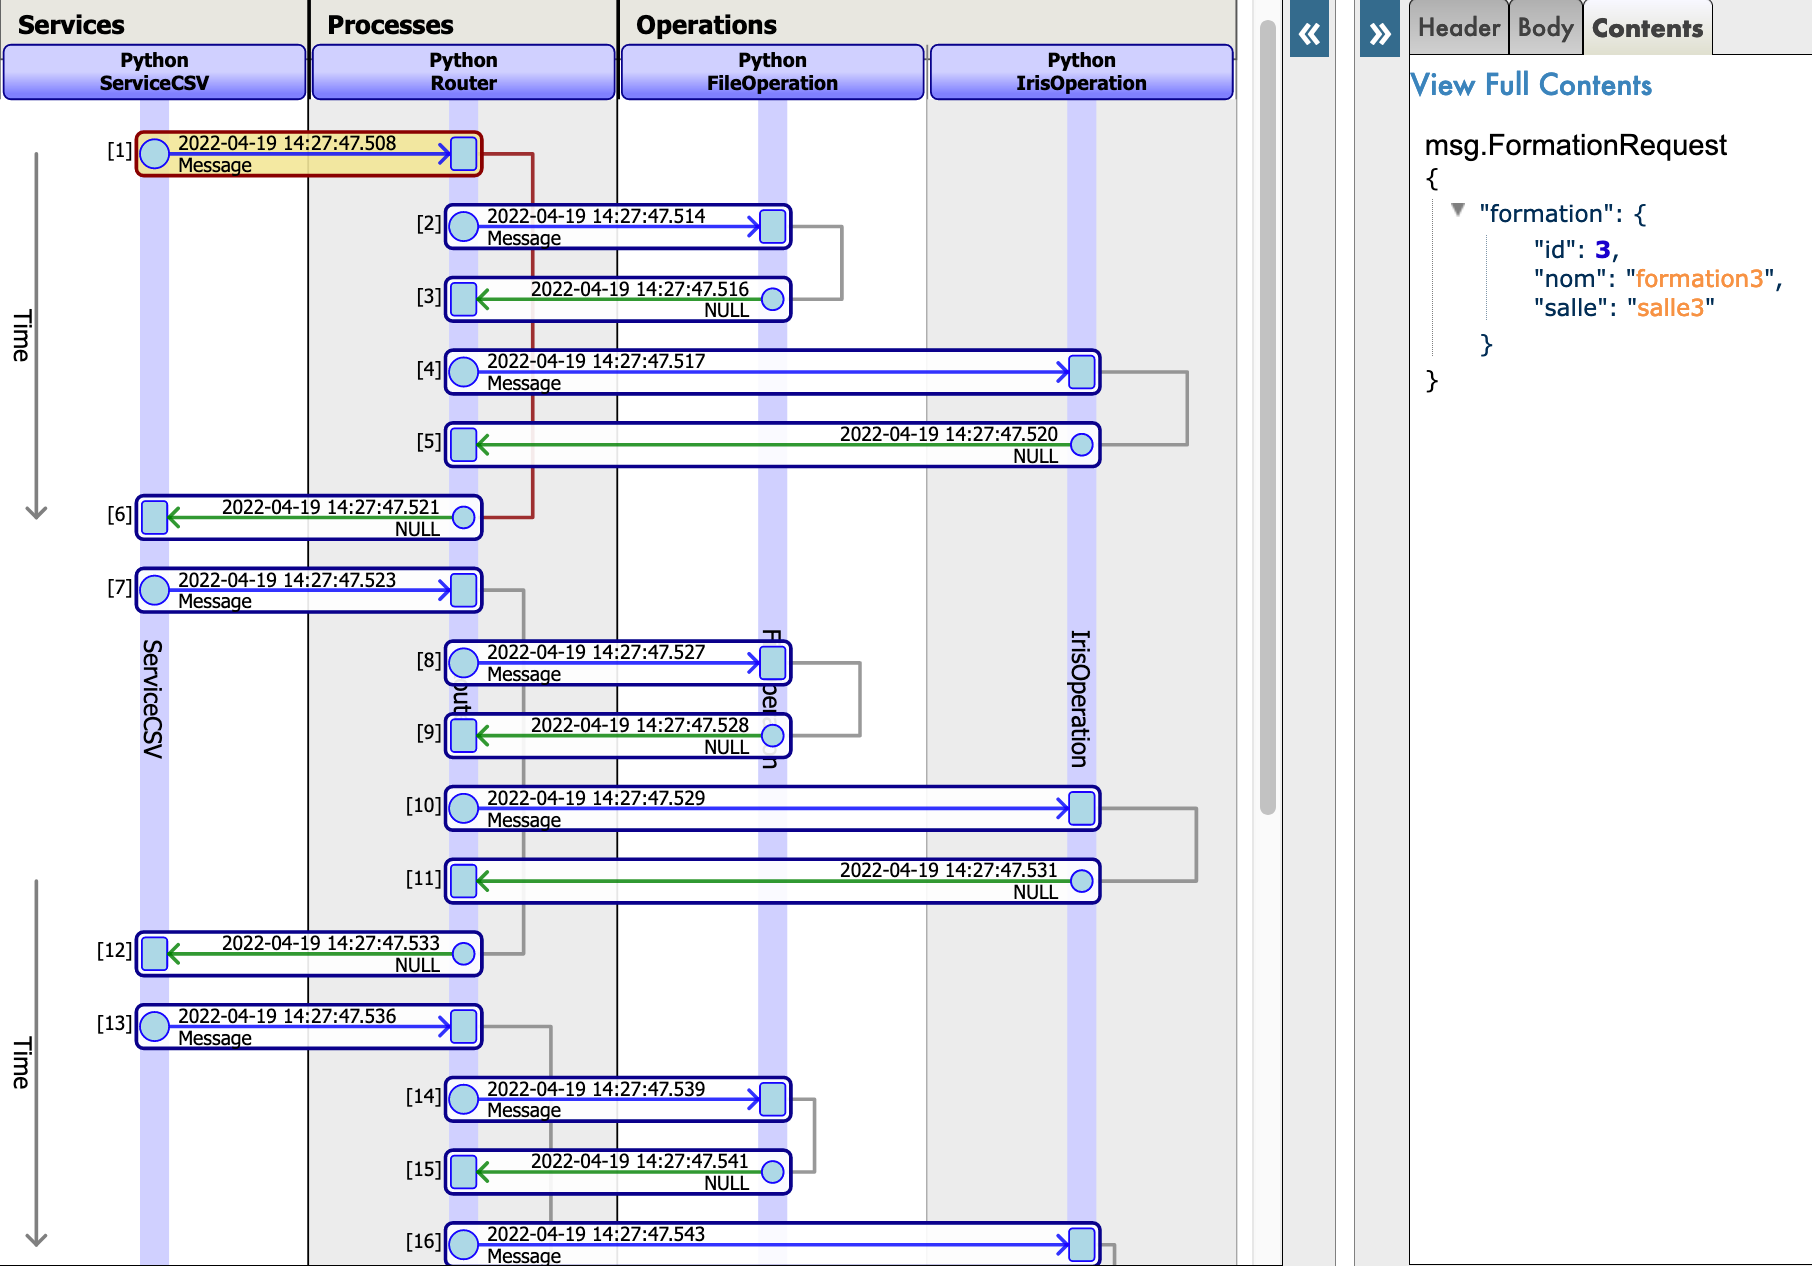Select message [7] at 14:27:47.523
This screenshot has height=1266, width=1812.
coord(309,590)
